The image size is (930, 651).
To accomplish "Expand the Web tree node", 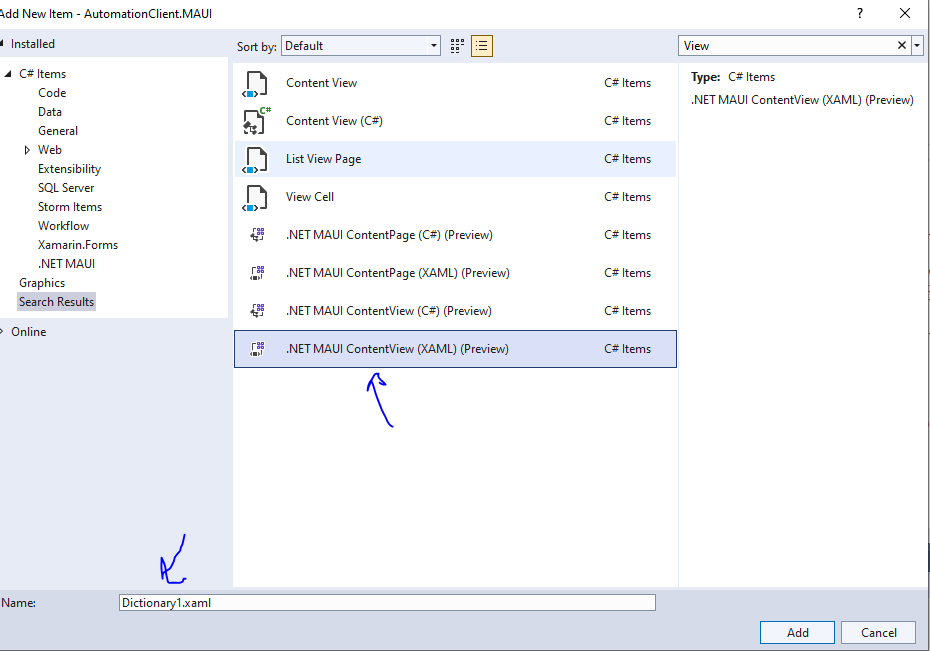I will (27, 150).
